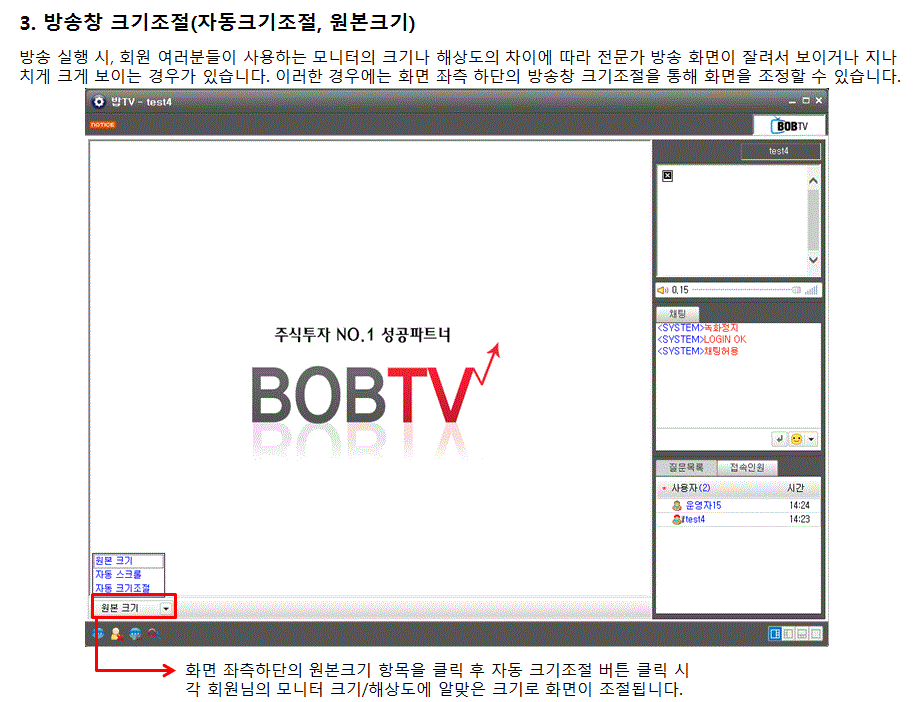Screen dimensions: 919x702
Task: Click the BobTV gear logo in title bar
Action: pos(98,101)
